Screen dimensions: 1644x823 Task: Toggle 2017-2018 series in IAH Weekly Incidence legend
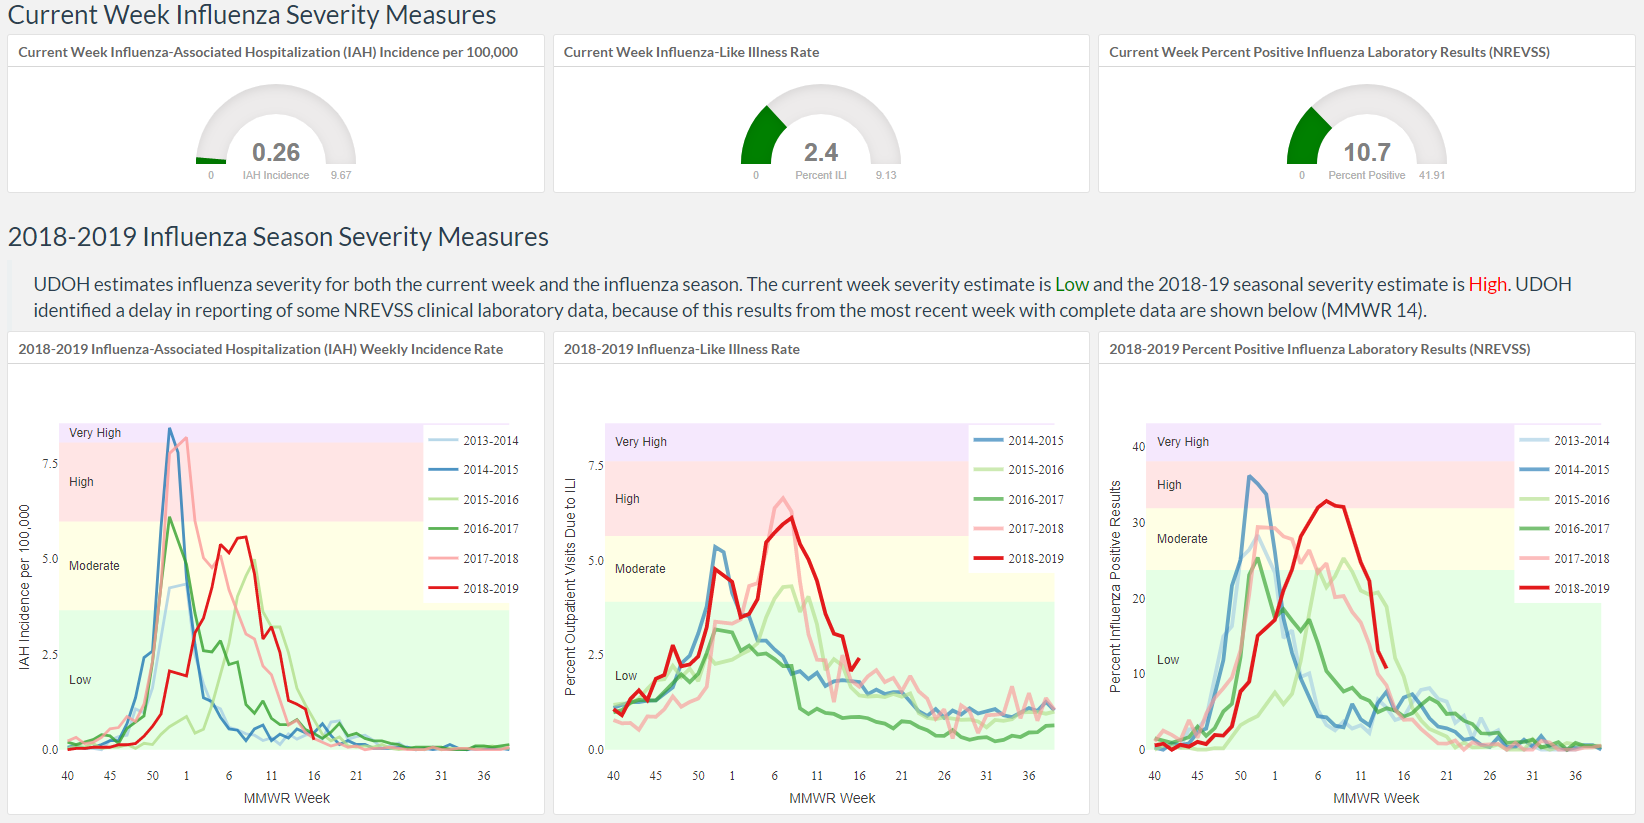pos(474,559)
